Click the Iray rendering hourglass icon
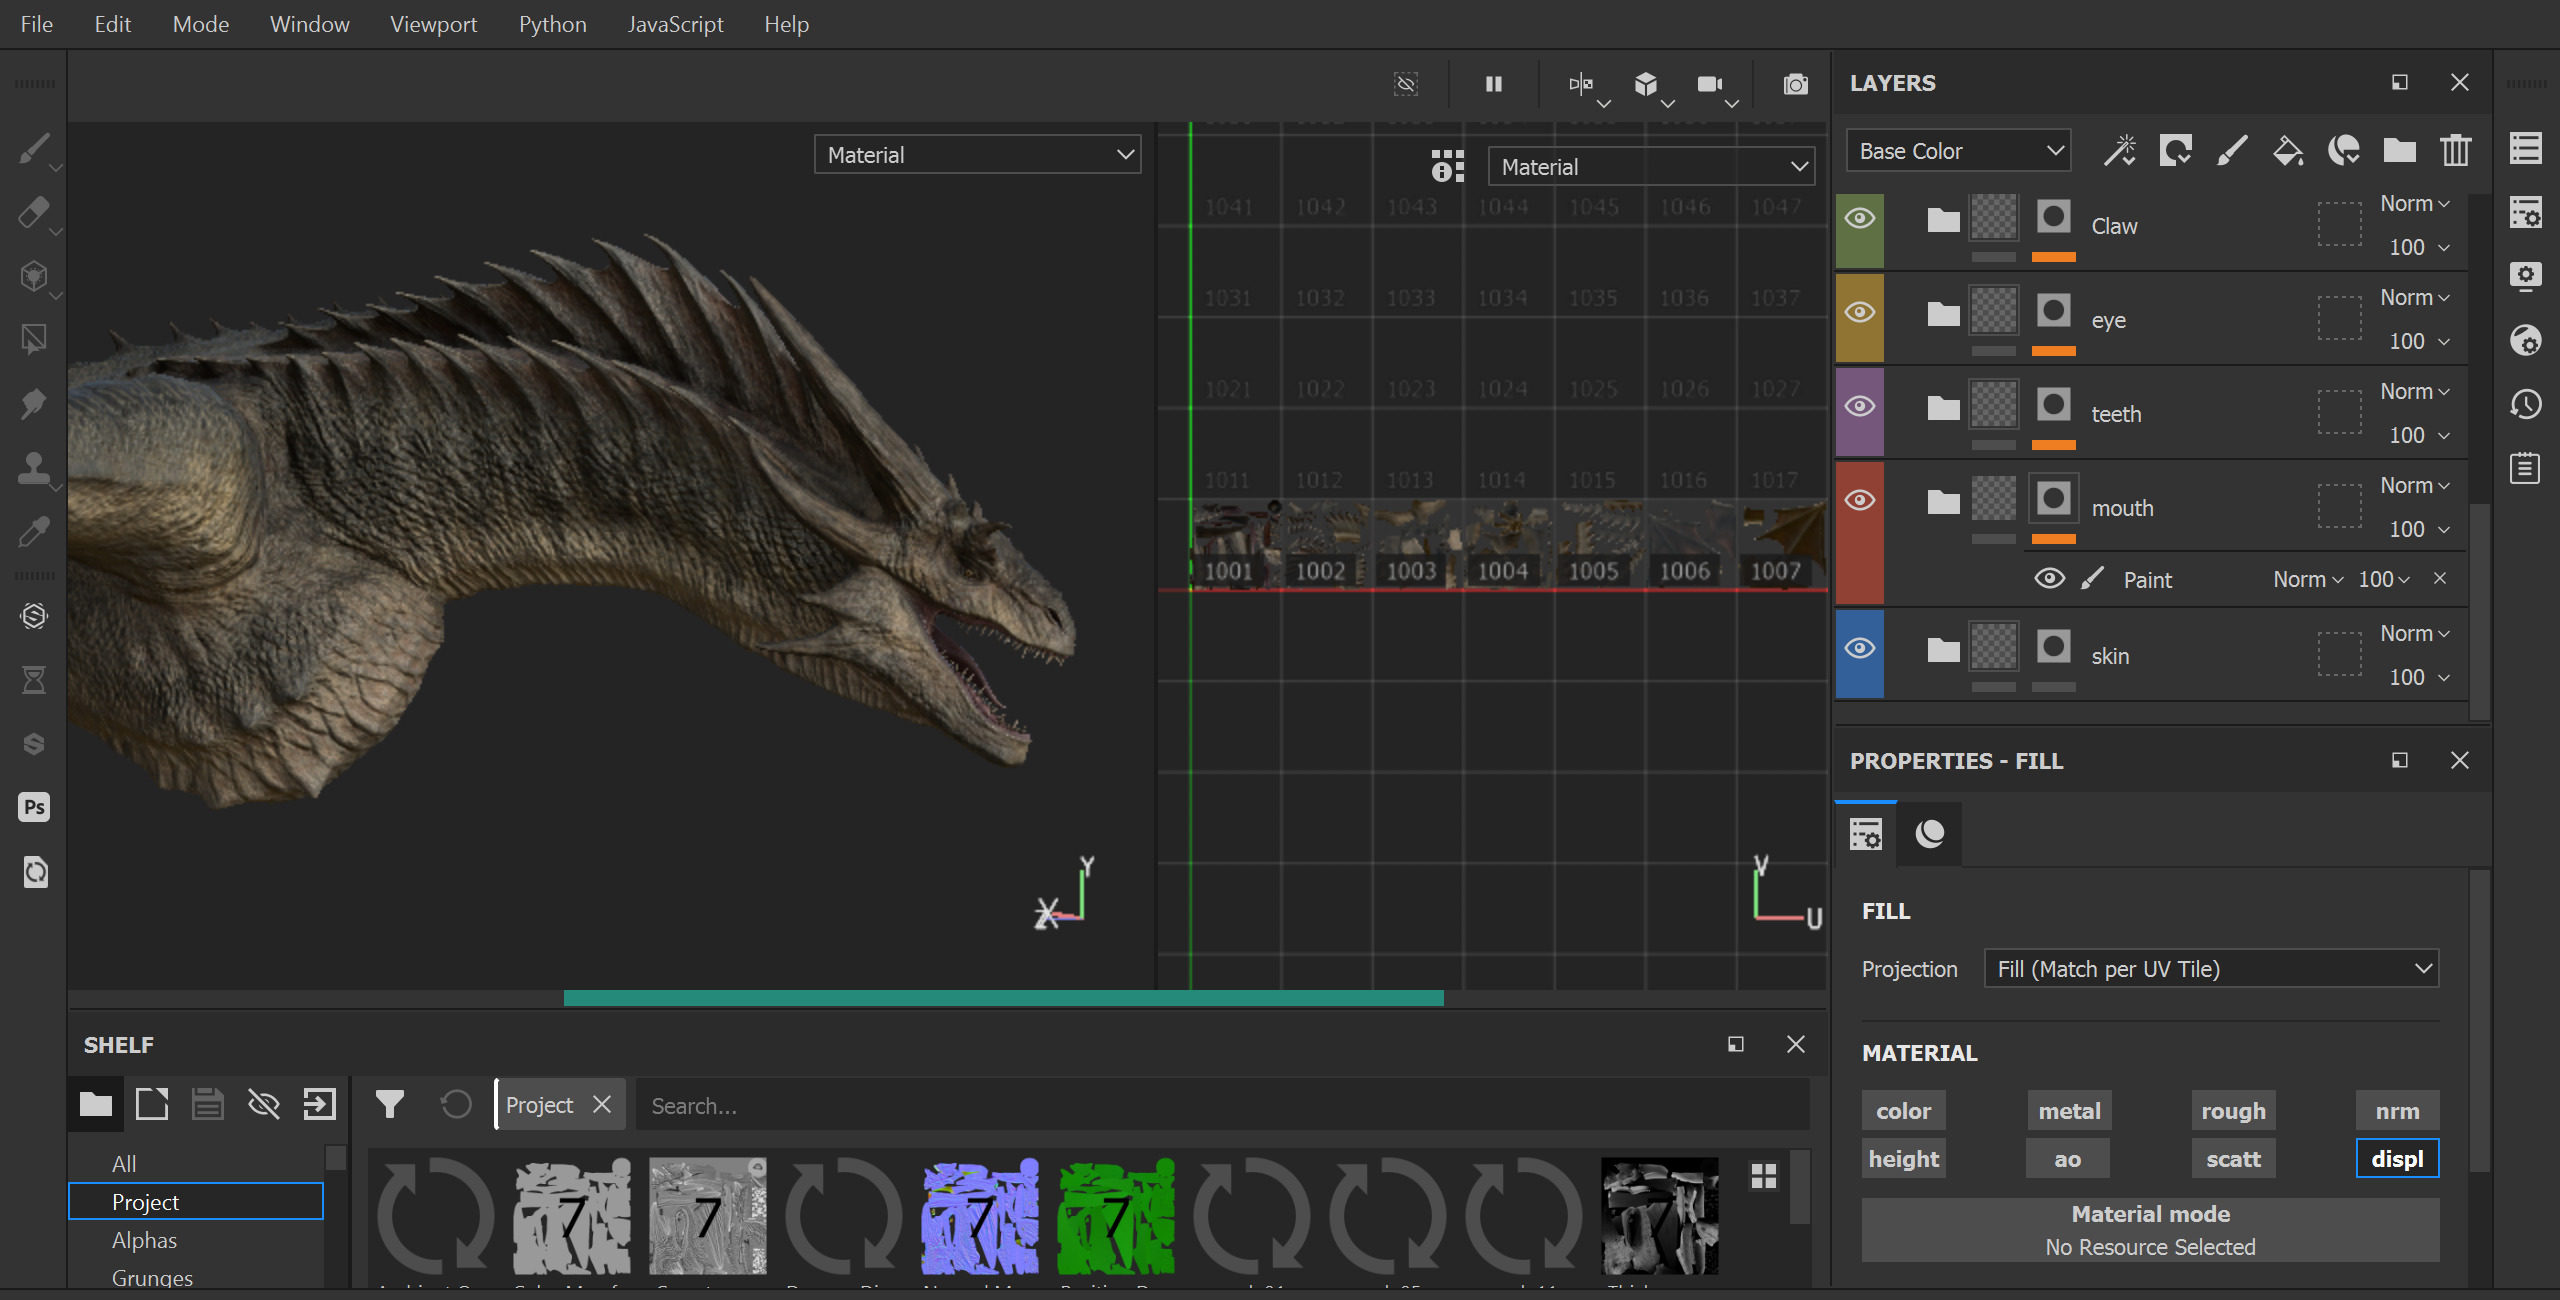Viewport: 2560px width, 1300px height. (x=34, y=680)
